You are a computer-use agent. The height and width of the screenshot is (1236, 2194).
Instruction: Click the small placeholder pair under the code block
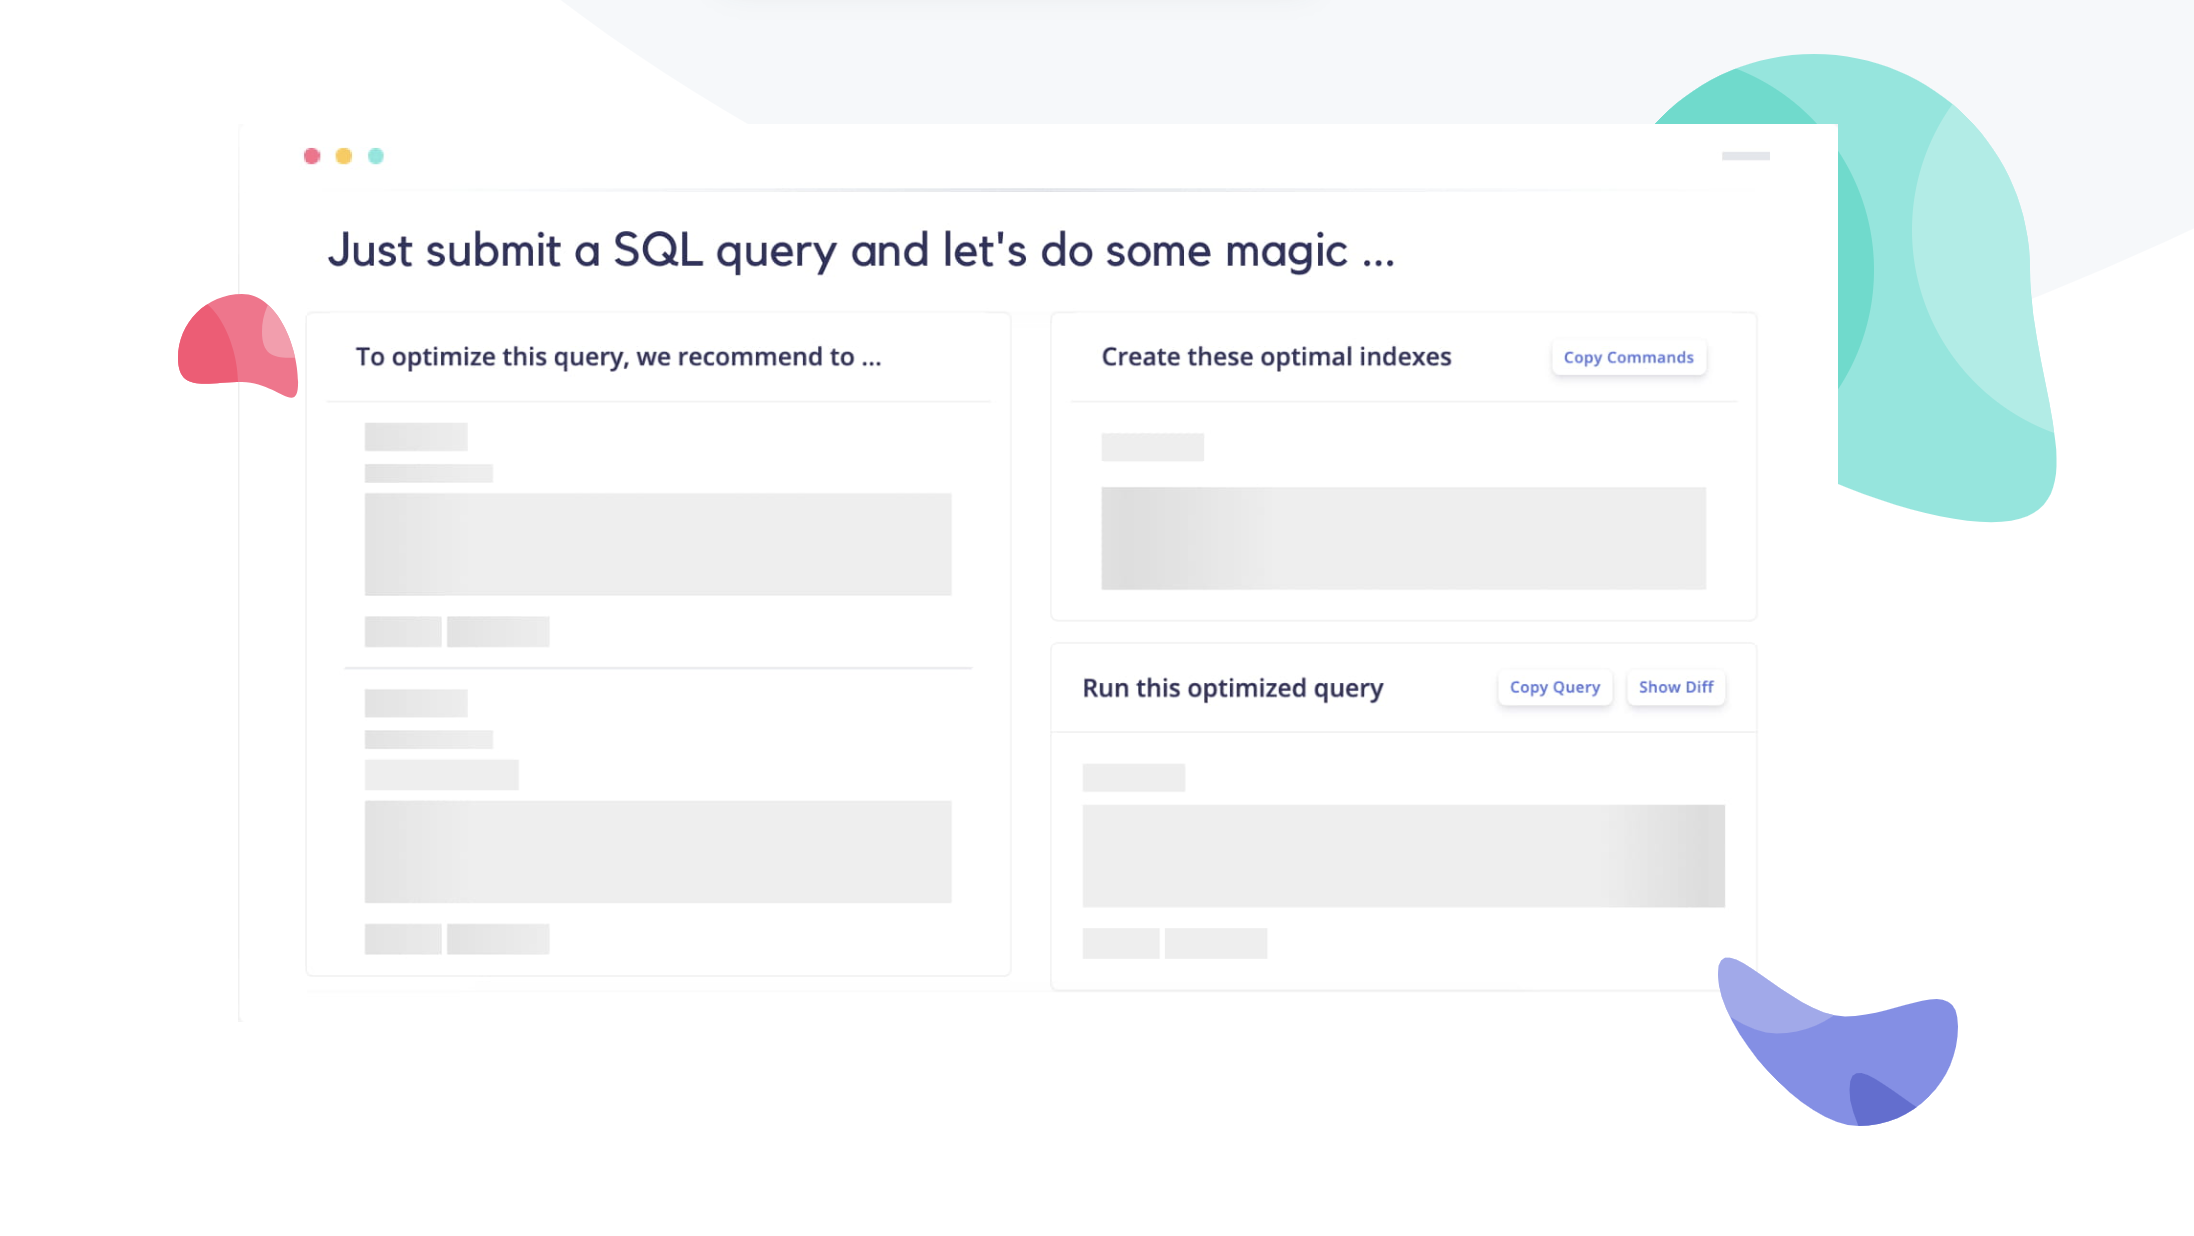(x=457, y=631)
